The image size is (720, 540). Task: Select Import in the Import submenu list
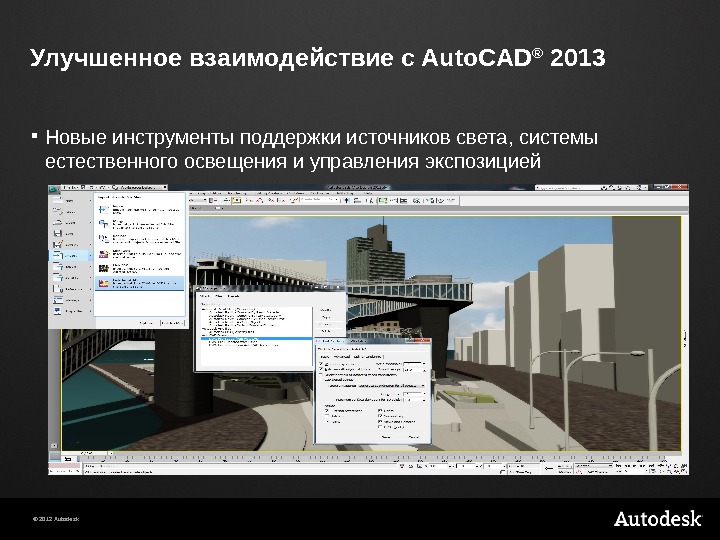140,209
